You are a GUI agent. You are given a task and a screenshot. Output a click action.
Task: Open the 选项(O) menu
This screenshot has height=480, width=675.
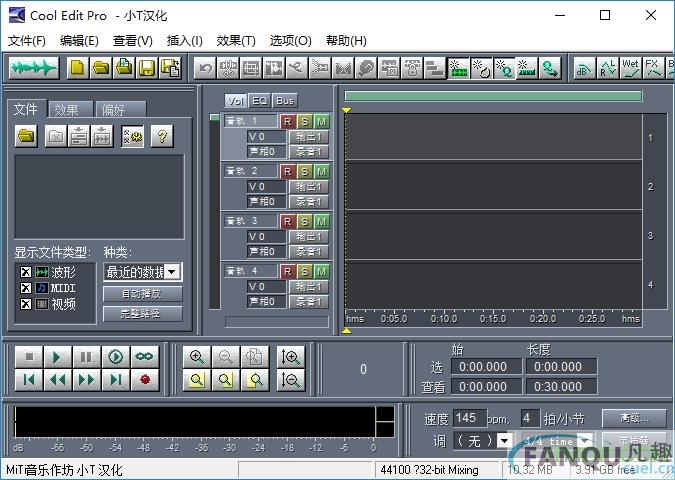(x=291, y=41)
